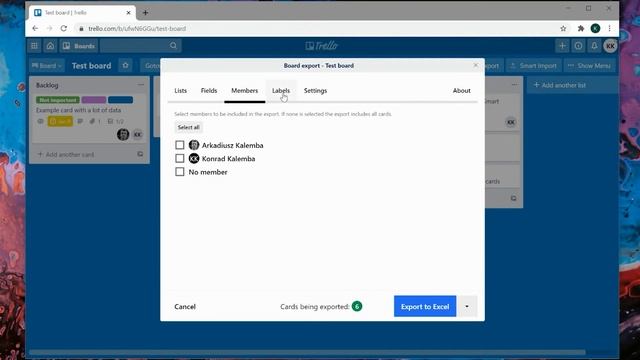This screenshot has width=640, height=360.
Task: Open a new browser tab
Action: [145, 13]
